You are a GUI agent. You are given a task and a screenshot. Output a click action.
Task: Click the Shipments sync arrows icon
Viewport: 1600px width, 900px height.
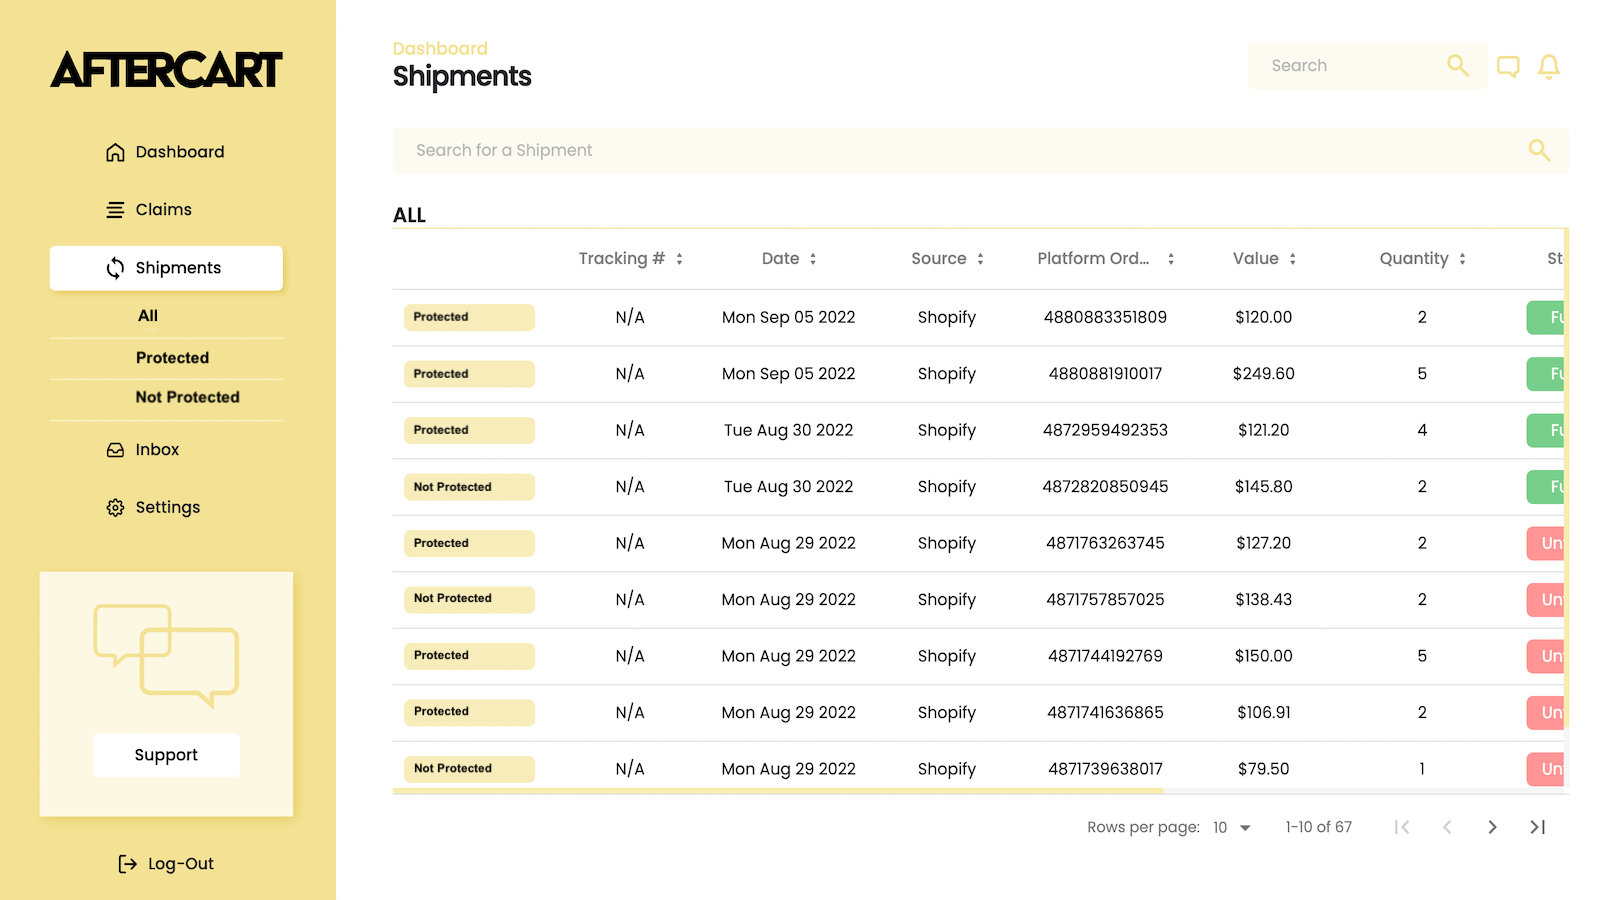pos(113,267)
